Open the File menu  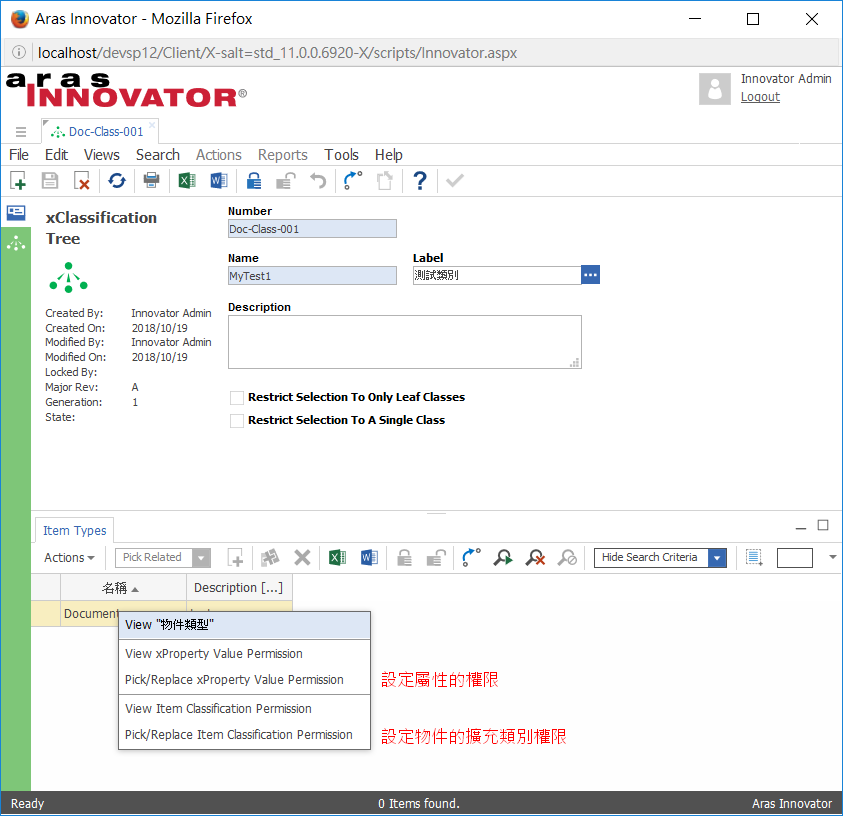19,155
